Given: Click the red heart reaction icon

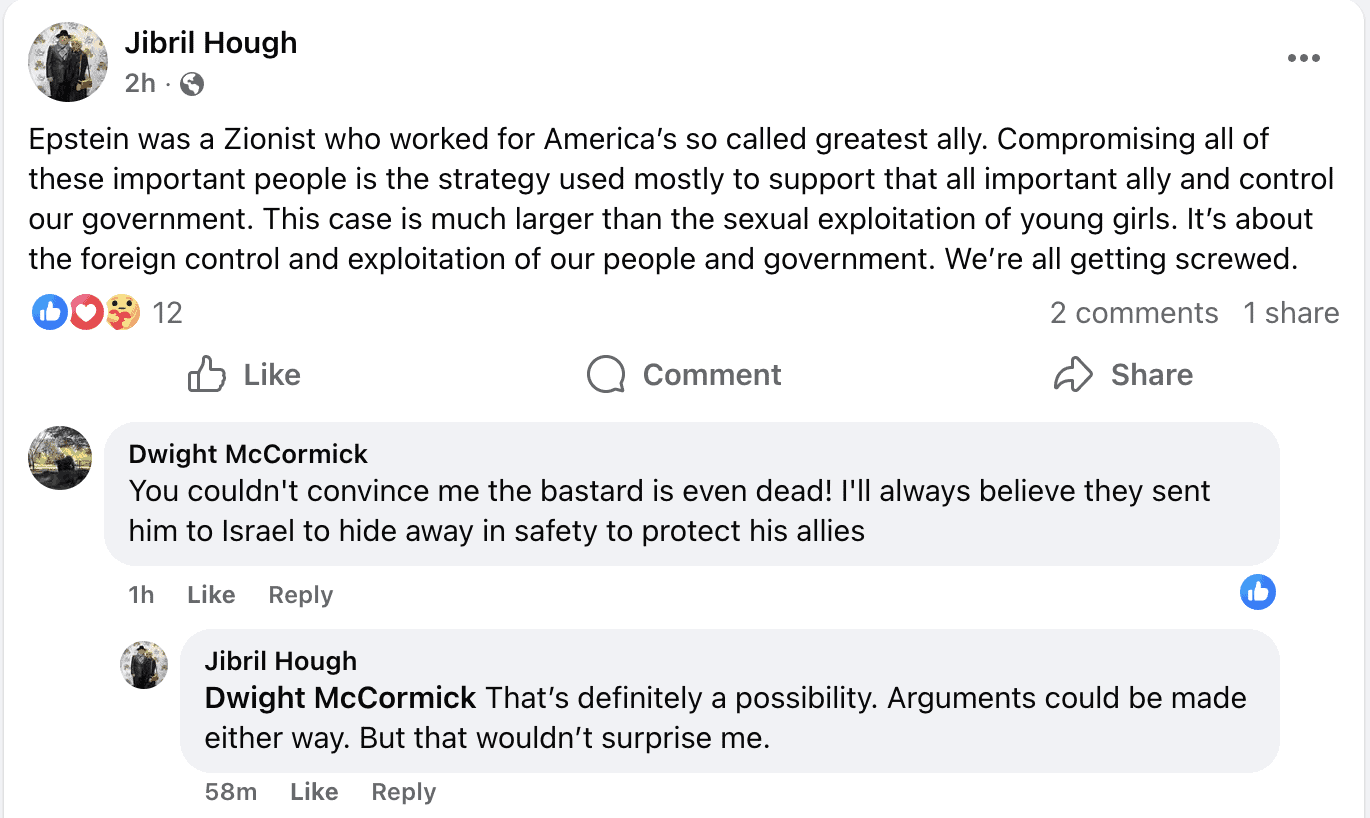Looking at the screenshot, I should 86,313.
